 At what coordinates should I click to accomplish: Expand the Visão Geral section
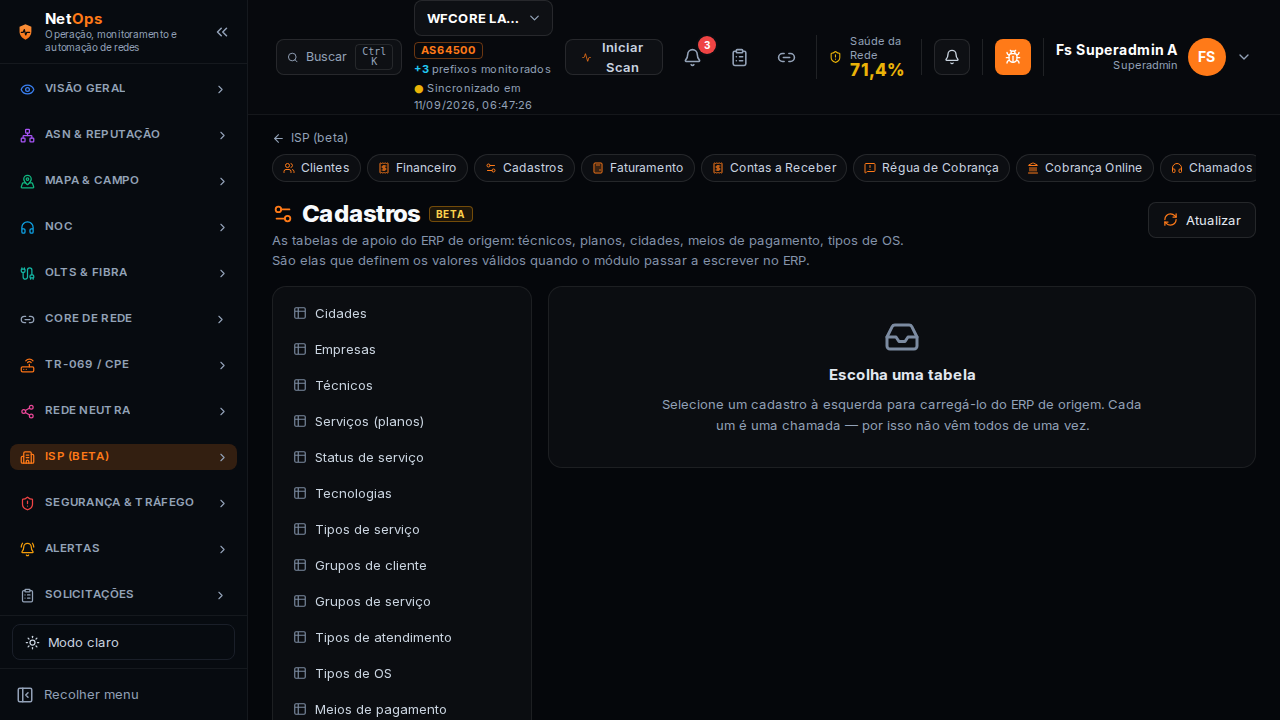click(x=123, y=89)
